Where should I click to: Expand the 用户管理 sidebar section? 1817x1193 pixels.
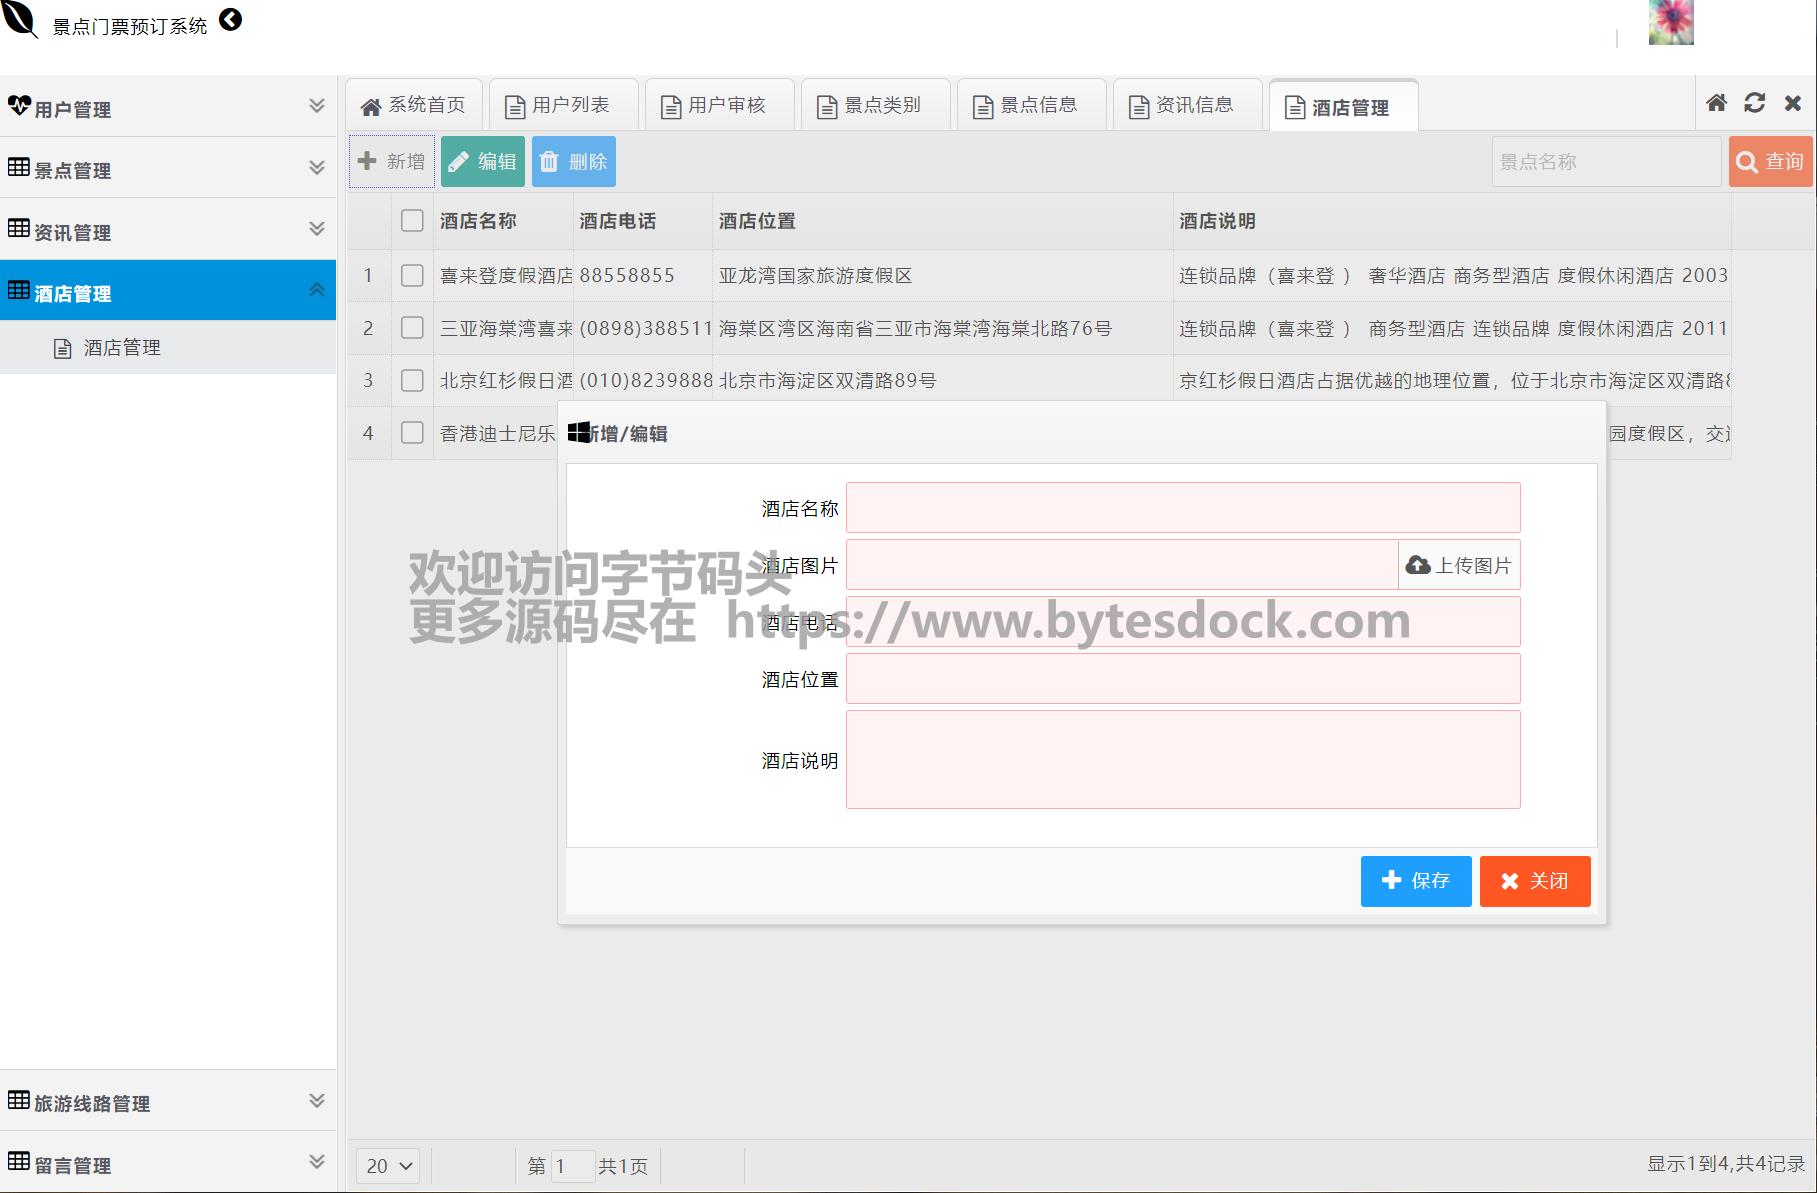167,107
